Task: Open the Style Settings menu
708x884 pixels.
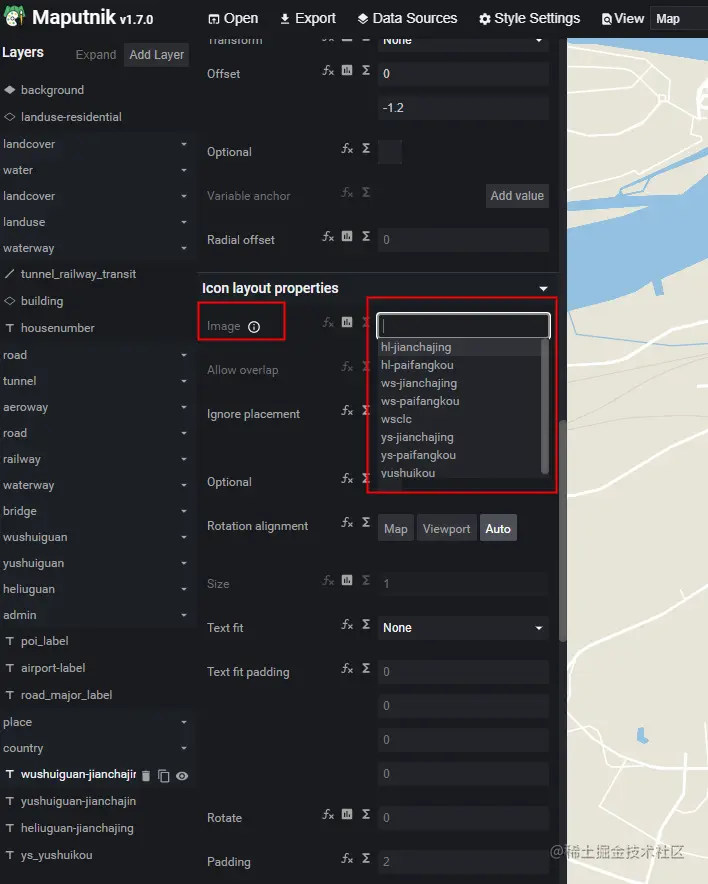Action: (x=529, y=19)
